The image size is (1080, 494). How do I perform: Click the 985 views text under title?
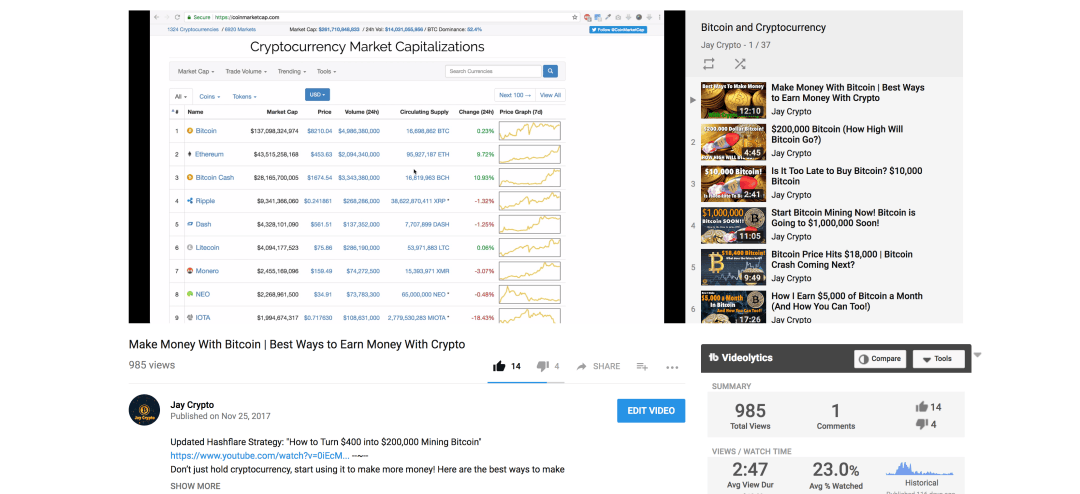click(152, 365)
